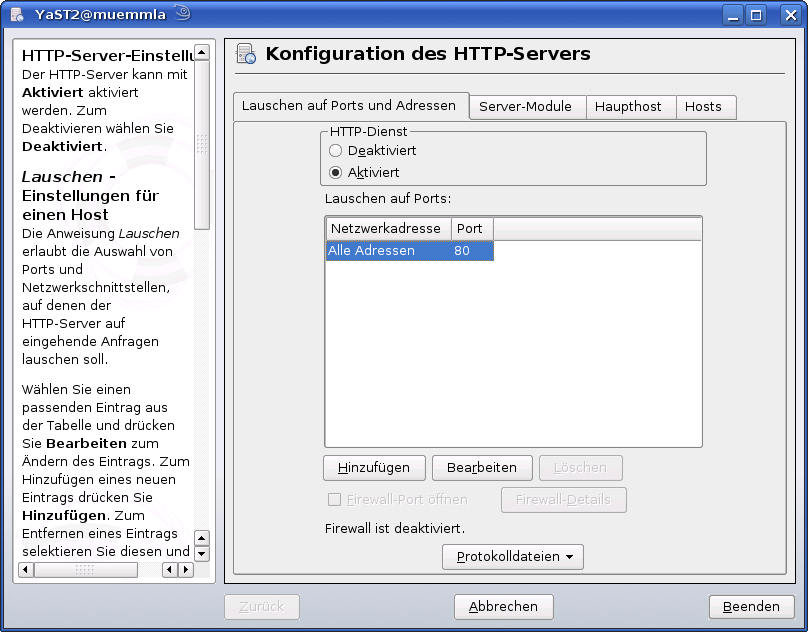The height and width of the screenshot is (632, 808).
Task: Select the Aktiviert radio option
Action: tap(336, 172)
